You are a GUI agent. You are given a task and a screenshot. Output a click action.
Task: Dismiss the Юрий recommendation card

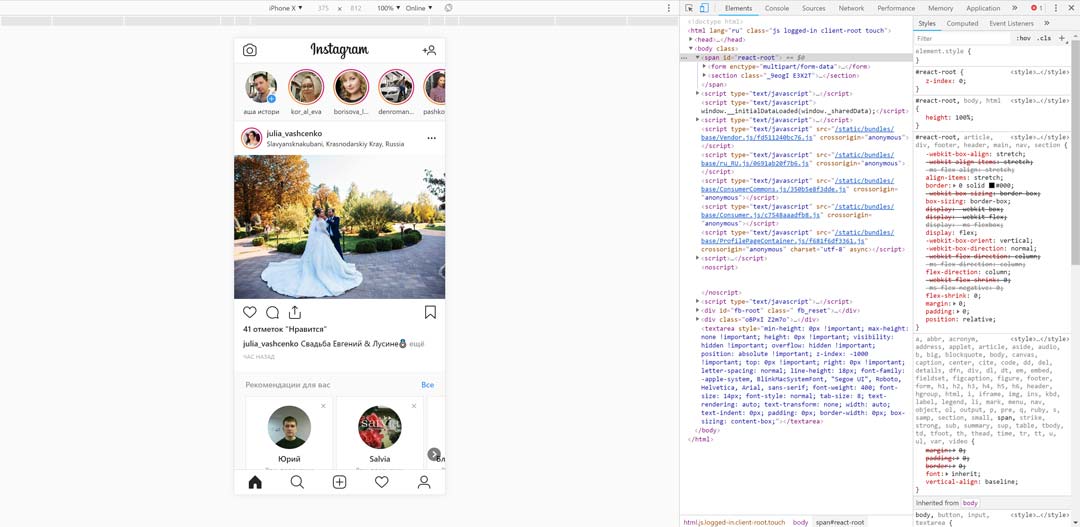(323, 406)
